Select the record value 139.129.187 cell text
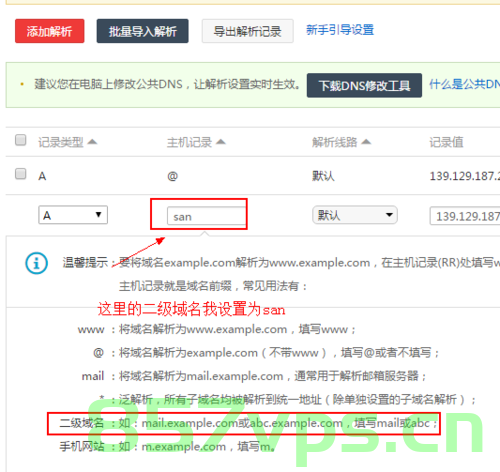Viewport: 500px width, 472px height. [465, 176]
